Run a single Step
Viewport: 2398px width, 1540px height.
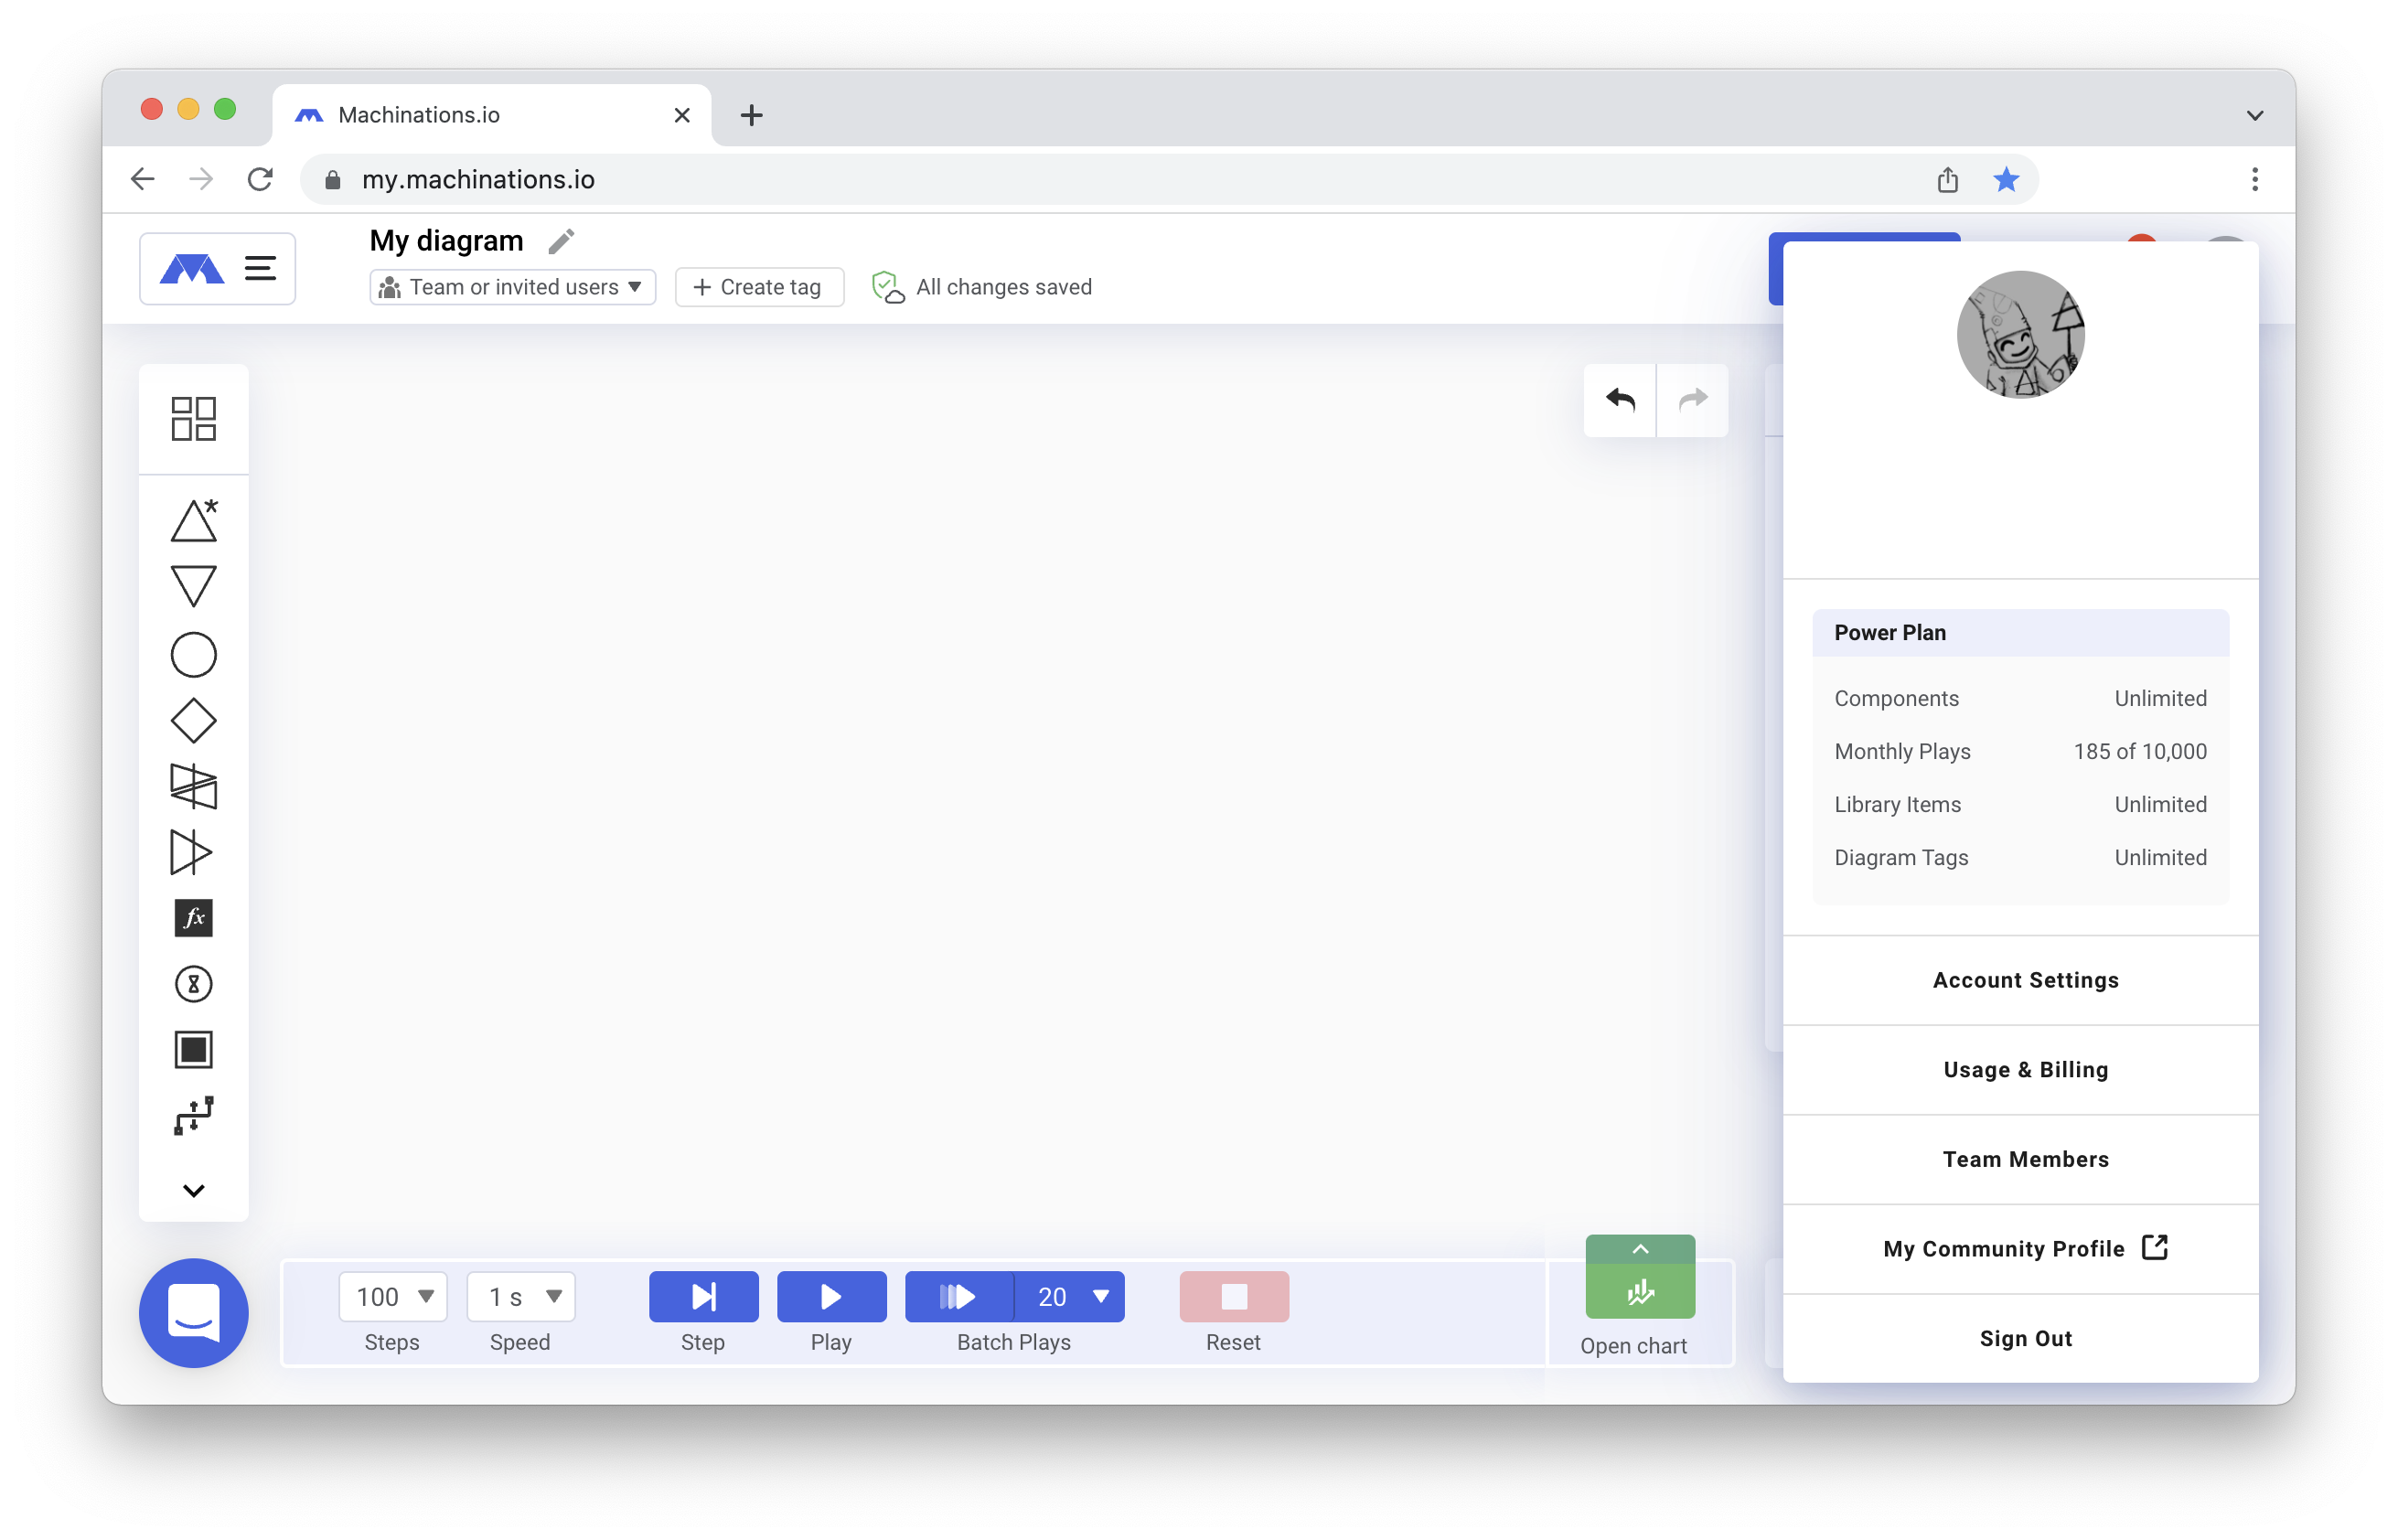703,1297
